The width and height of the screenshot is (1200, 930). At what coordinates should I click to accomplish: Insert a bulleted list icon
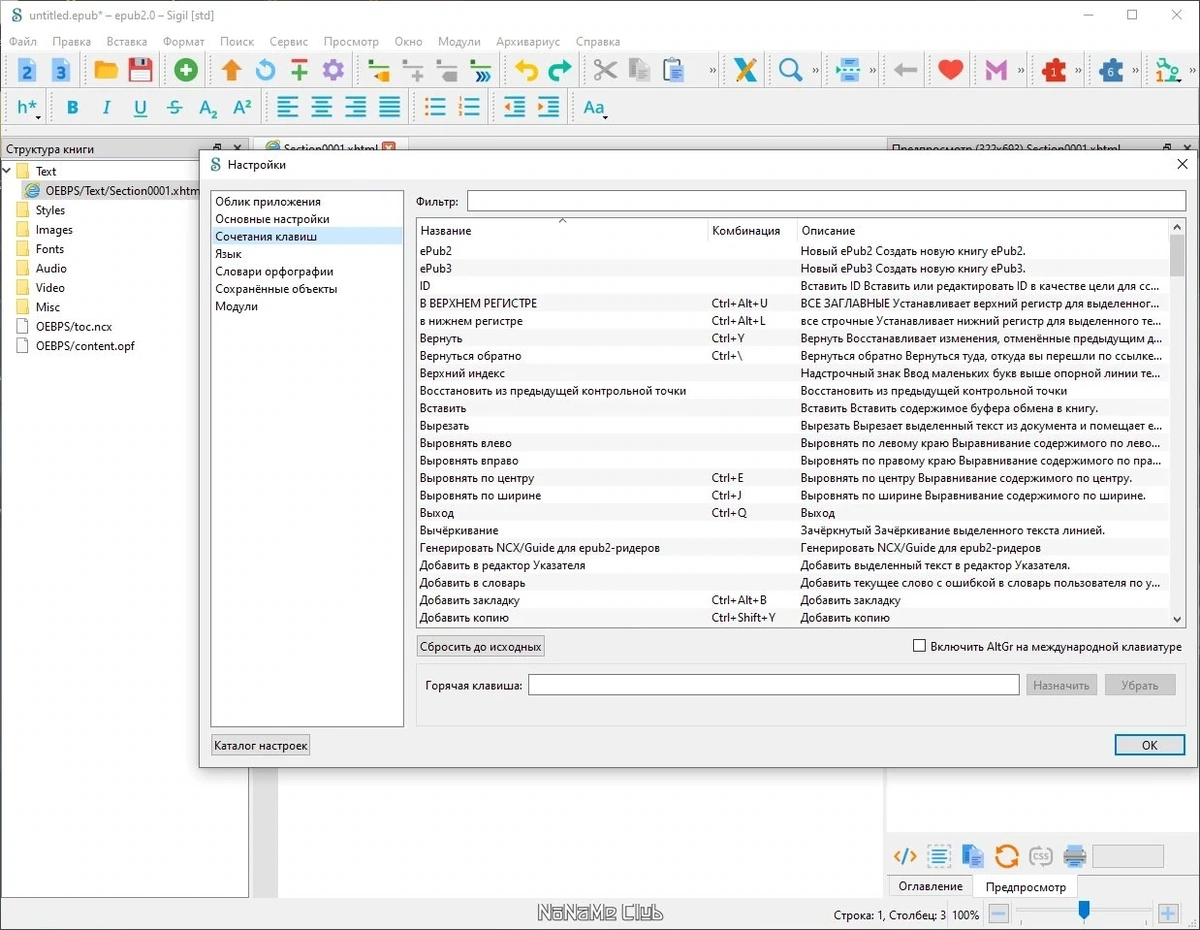(435, 108)
